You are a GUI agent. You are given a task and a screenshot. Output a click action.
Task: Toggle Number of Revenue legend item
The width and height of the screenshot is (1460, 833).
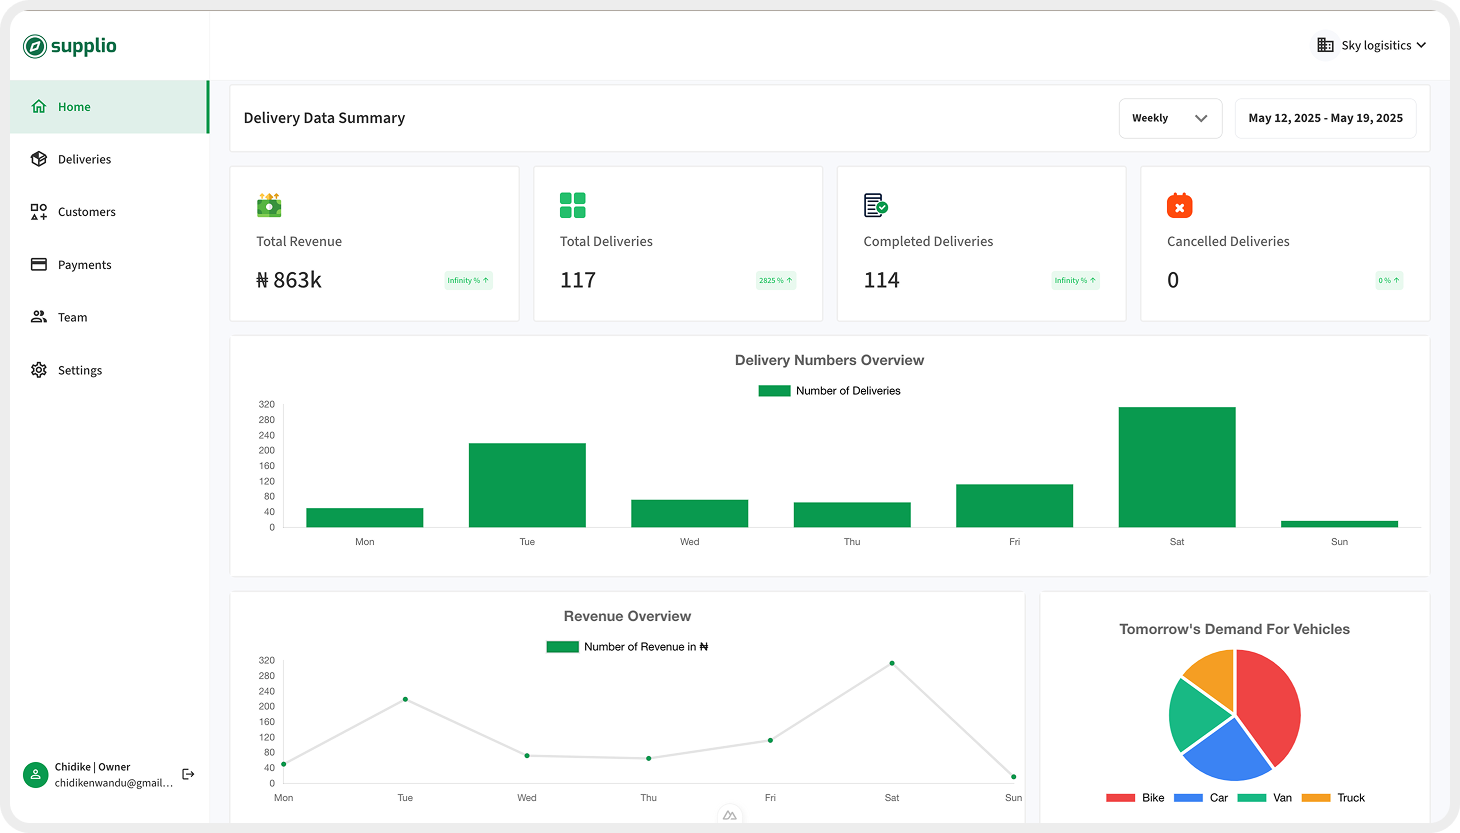click(627, 647)
